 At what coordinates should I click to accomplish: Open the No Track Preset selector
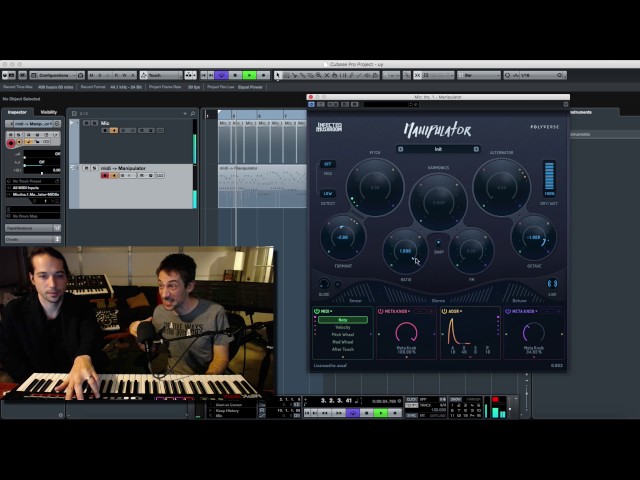tap(33, 181)
